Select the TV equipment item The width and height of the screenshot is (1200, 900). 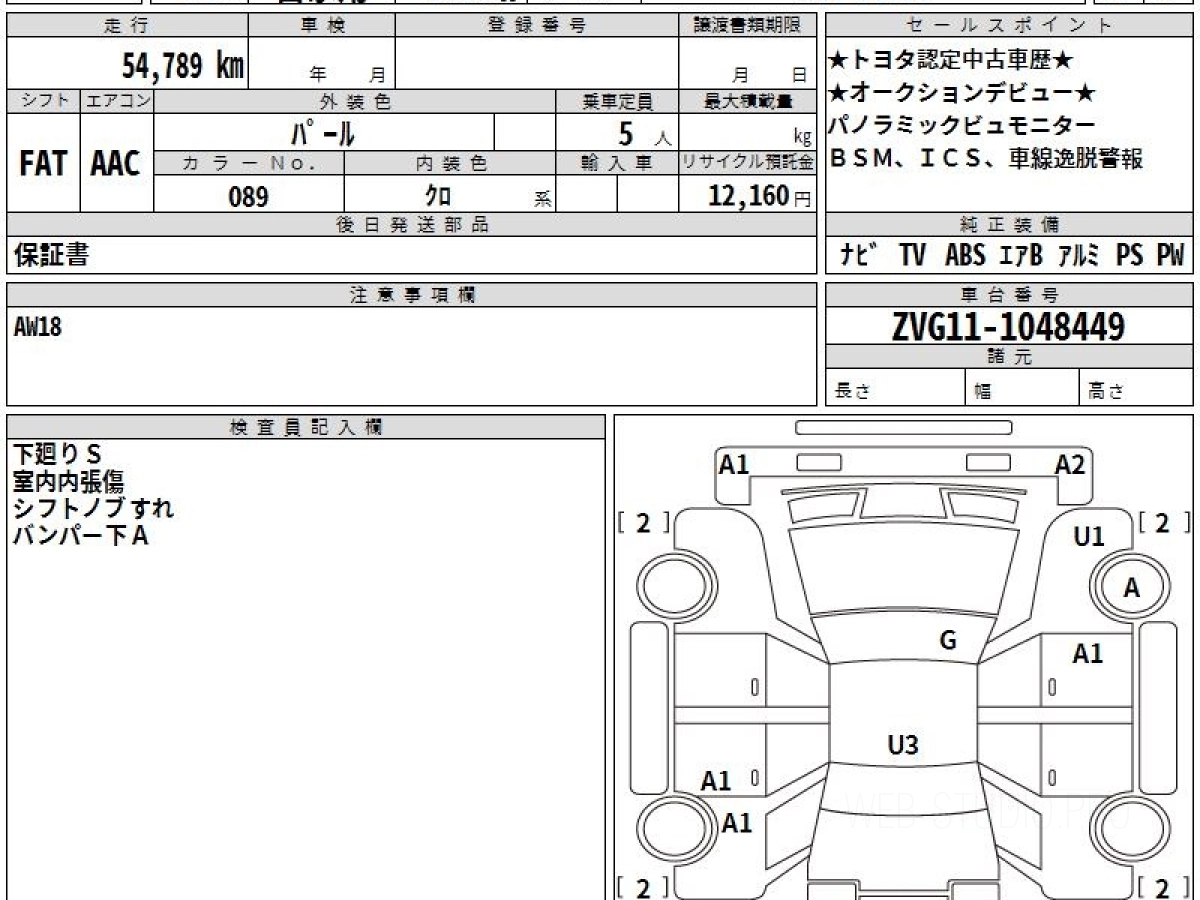912,256
